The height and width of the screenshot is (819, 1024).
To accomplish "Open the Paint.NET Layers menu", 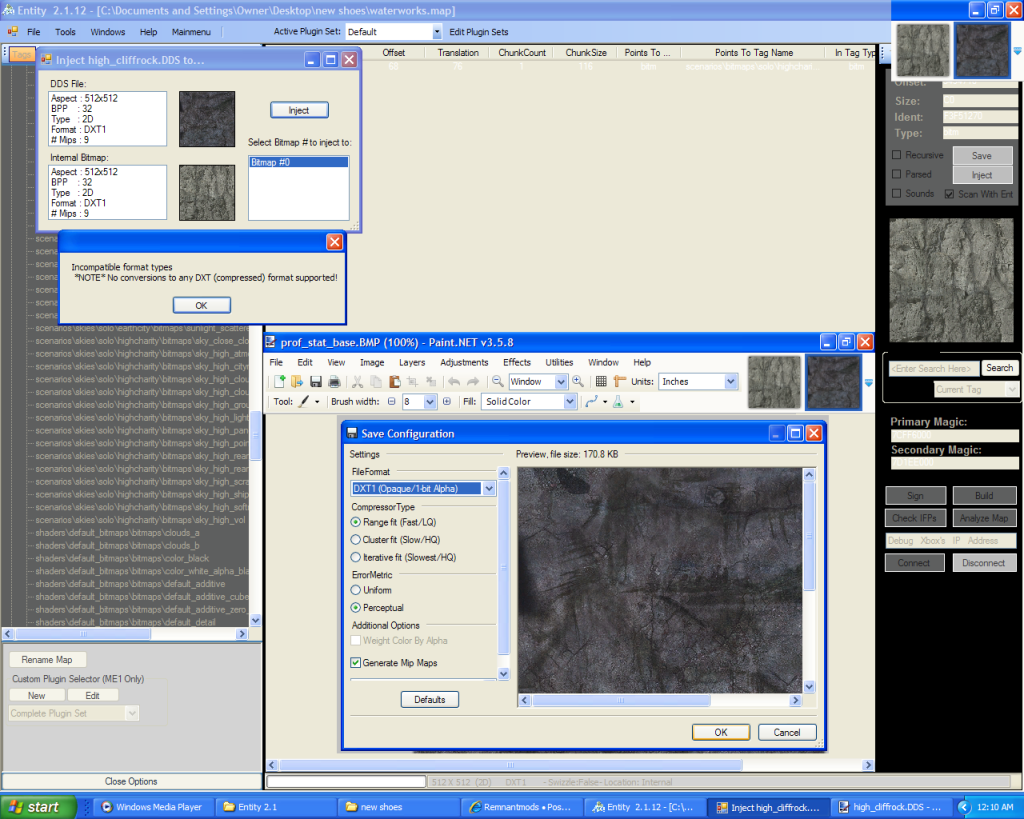I will pos(412,362).
